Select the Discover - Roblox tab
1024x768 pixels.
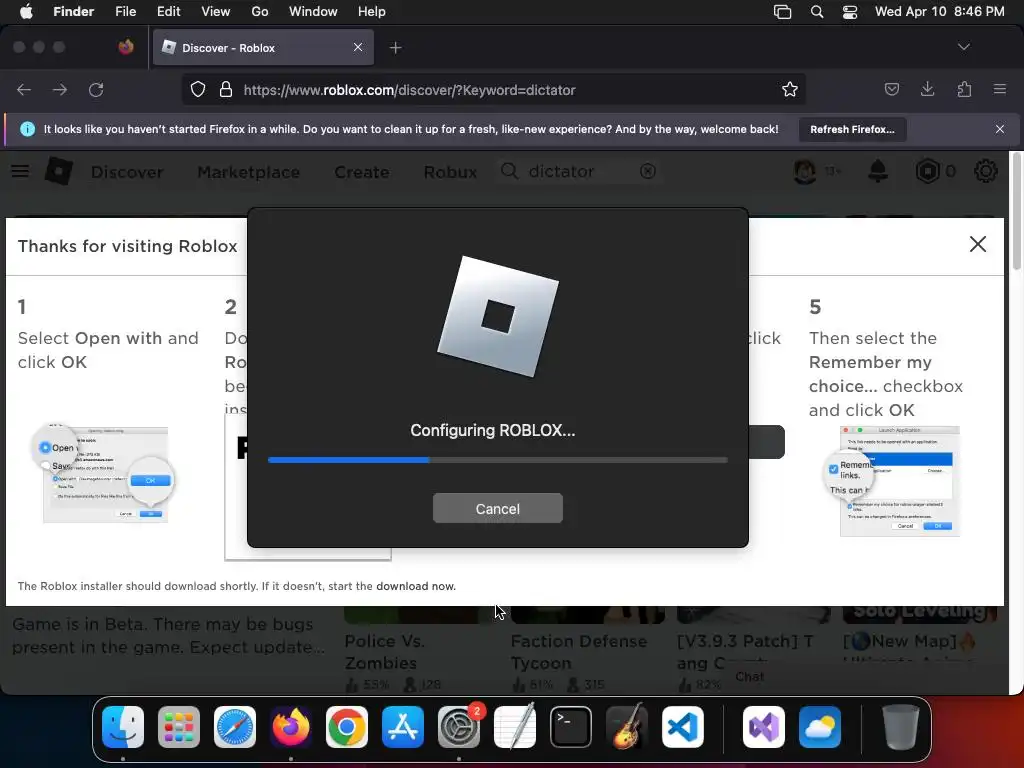pyautogui.click(x=263, y=48)
